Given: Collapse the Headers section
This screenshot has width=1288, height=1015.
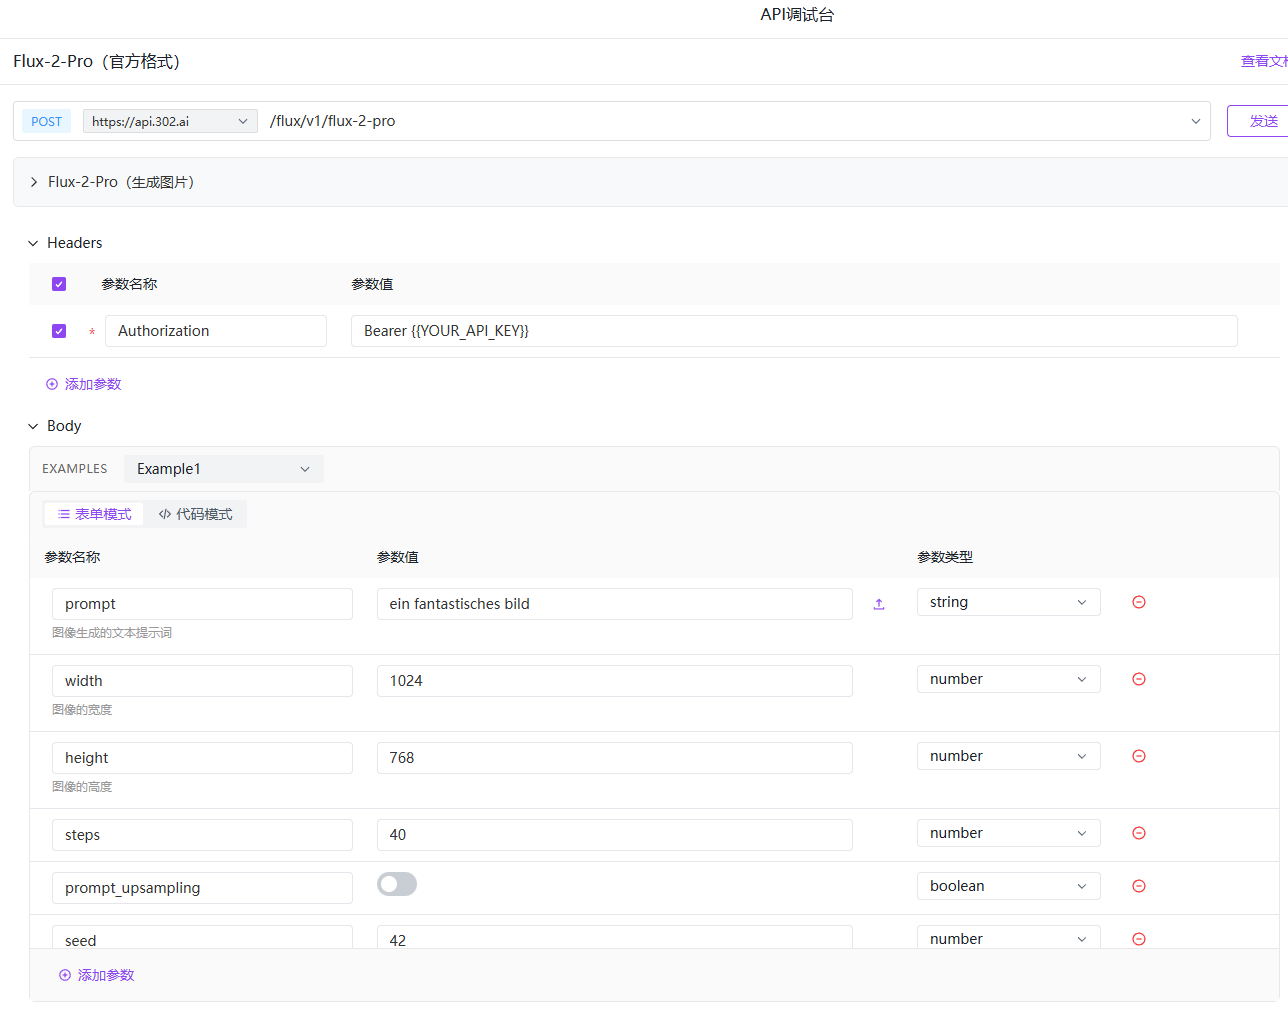Looking at the screenshot, I should 33,243.
